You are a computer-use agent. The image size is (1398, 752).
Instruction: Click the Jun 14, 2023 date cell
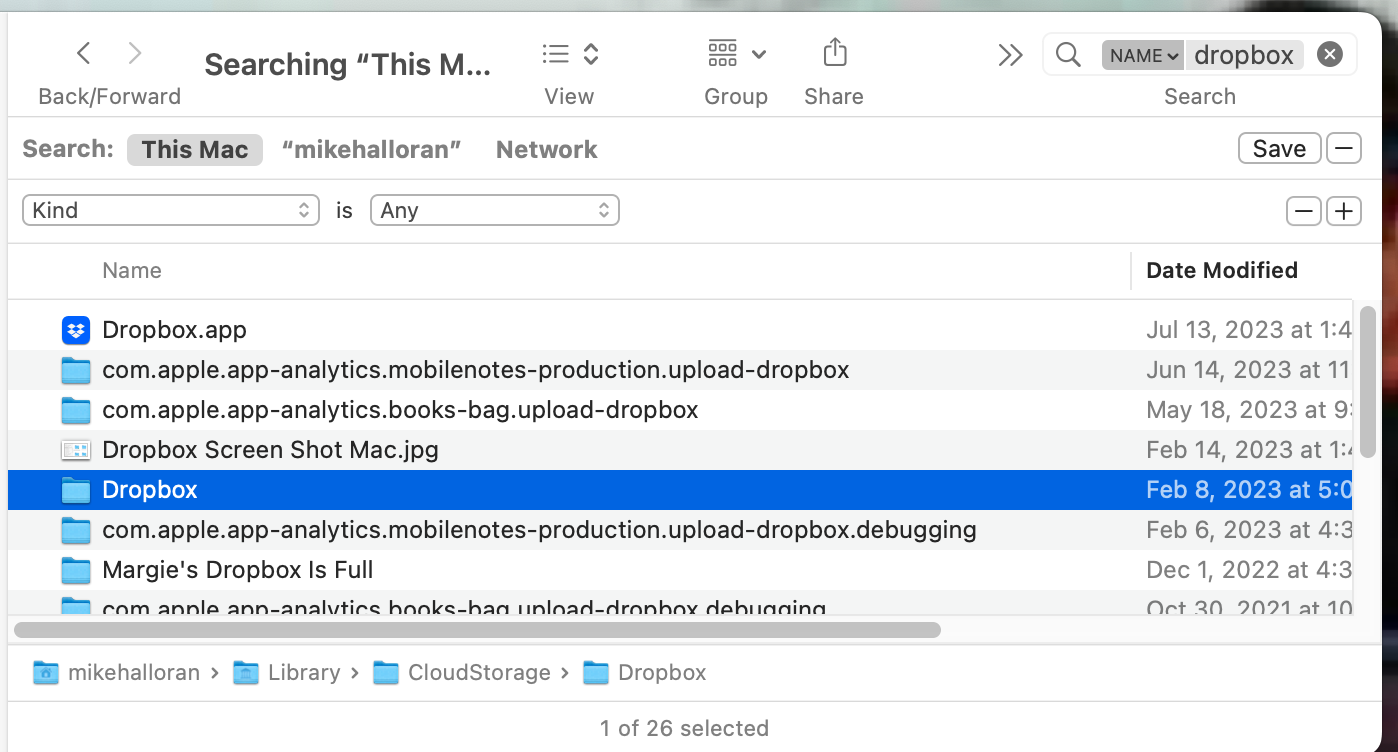coord(1249,370)
